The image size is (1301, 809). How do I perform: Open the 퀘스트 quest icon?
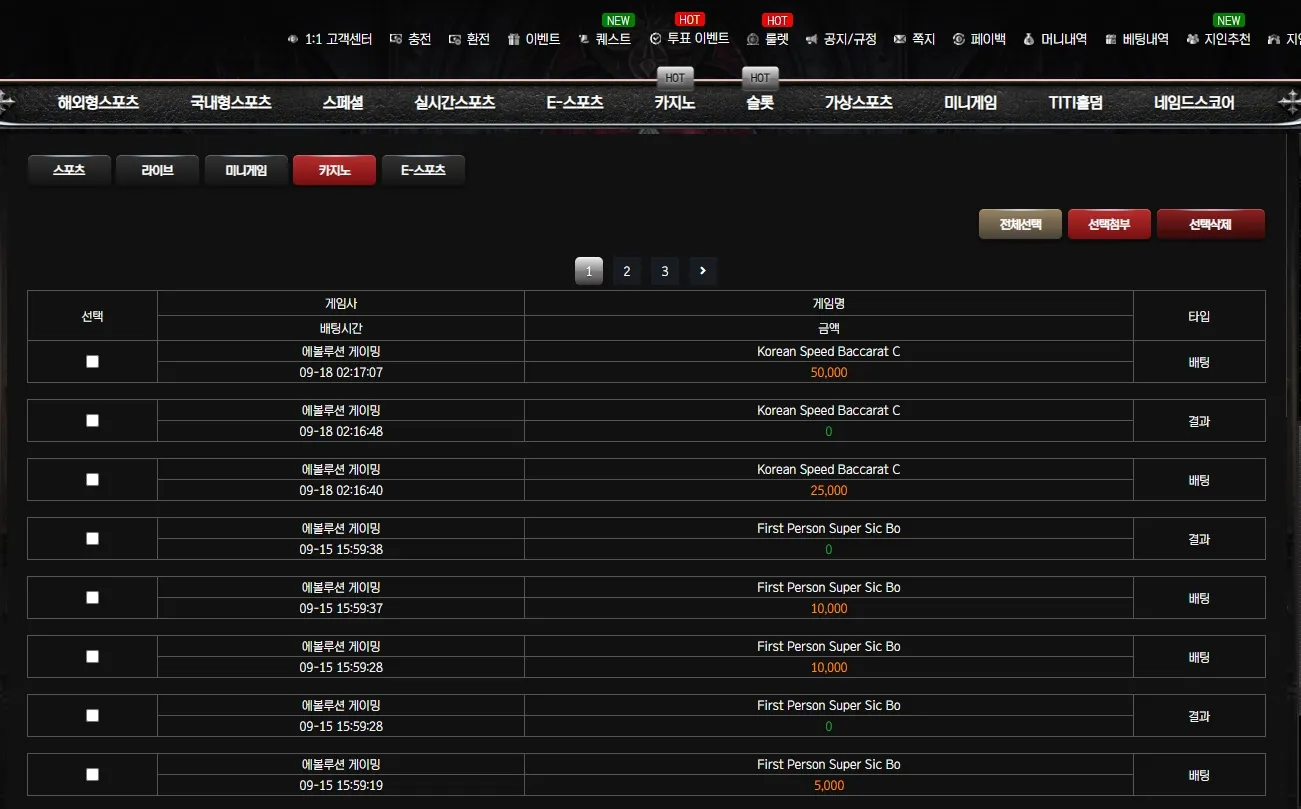584,39
